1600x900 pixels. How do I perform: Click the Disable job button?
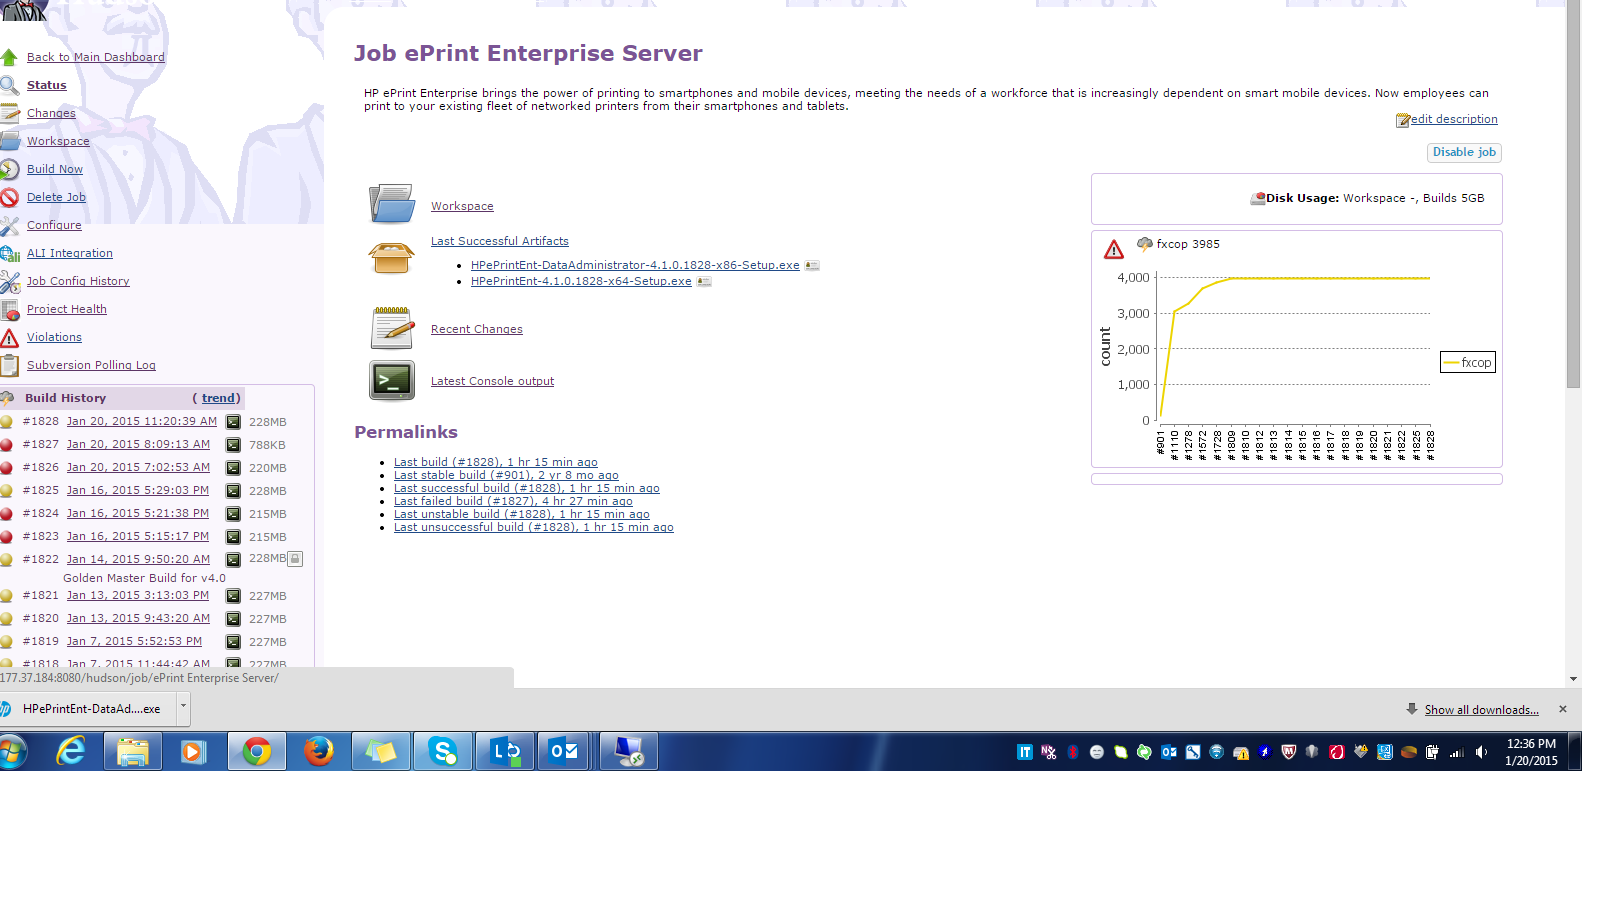pyautogui.click(x=1464, y=152)
